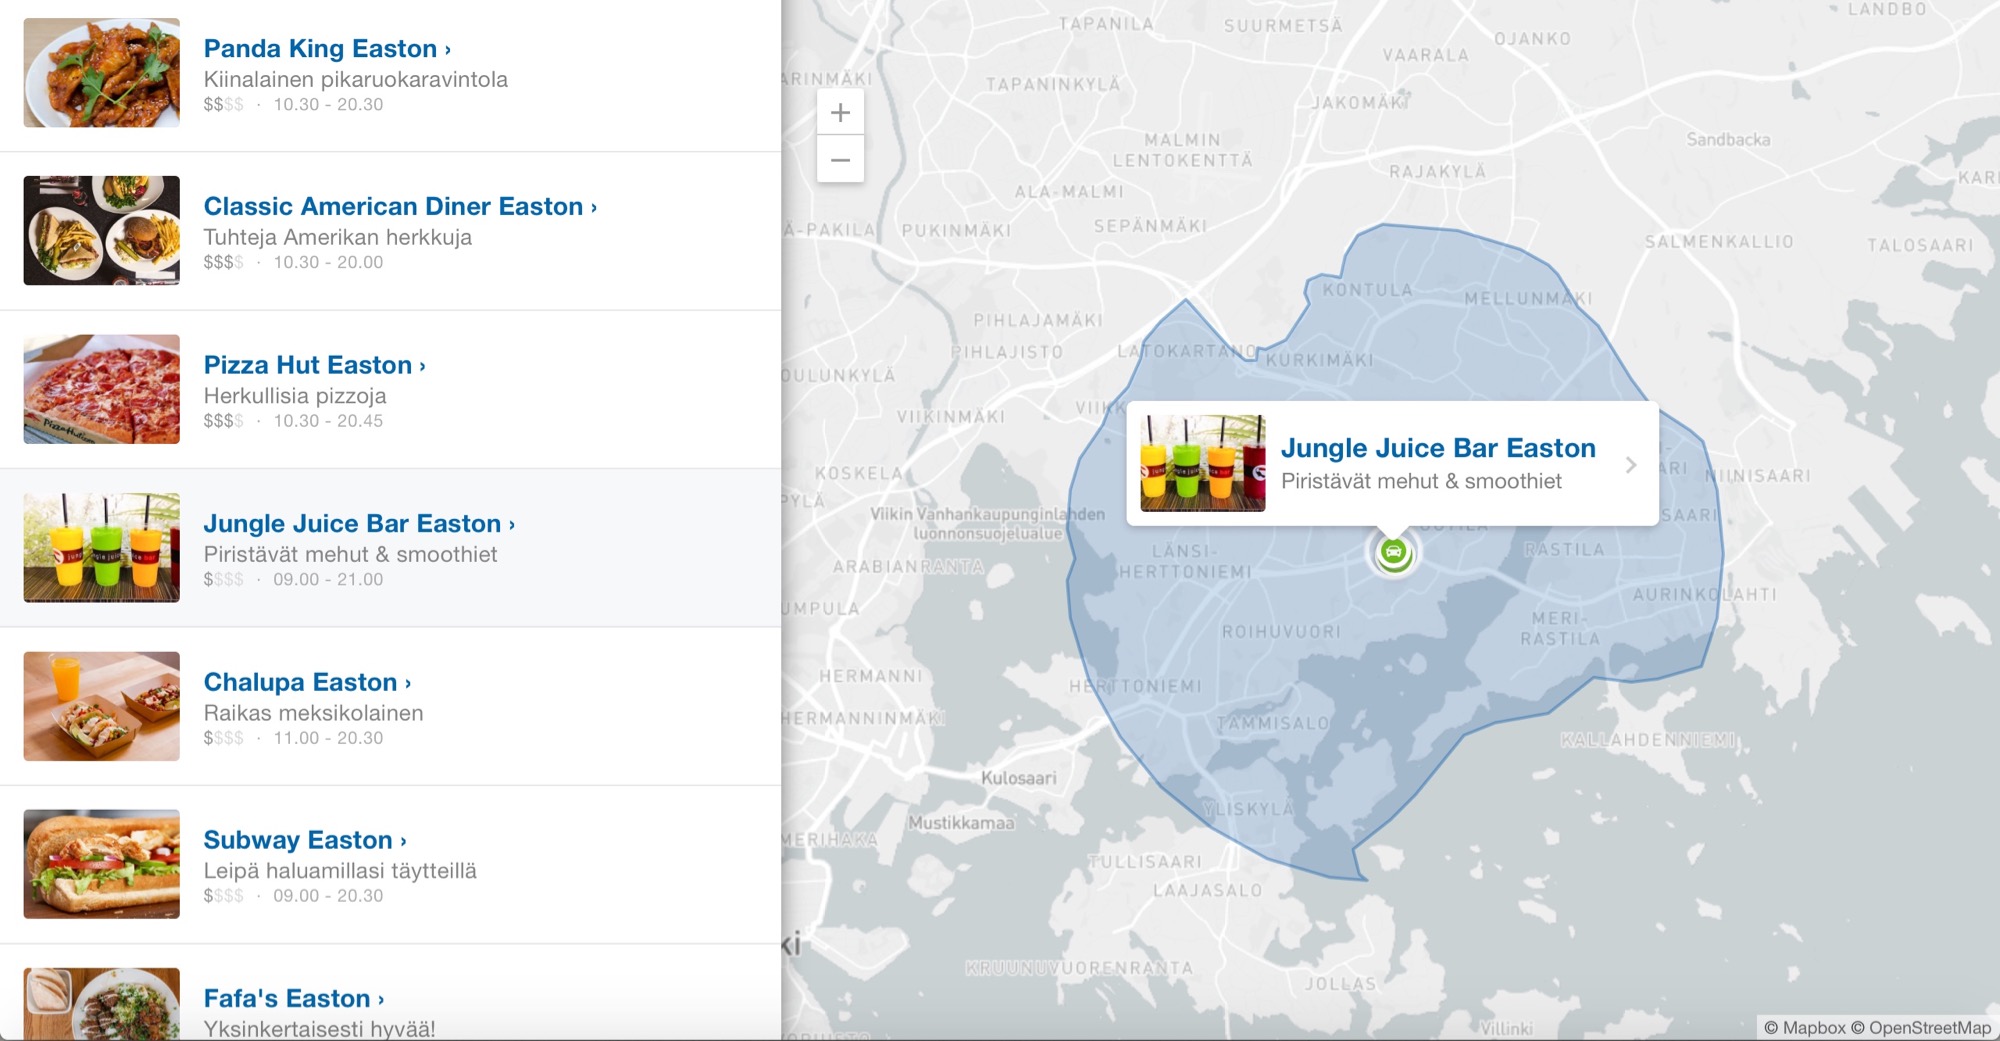Click the ROIHUVUORI map label
The width and height of the screenshot is (2000, 1041).
(x=1281, y=632)
